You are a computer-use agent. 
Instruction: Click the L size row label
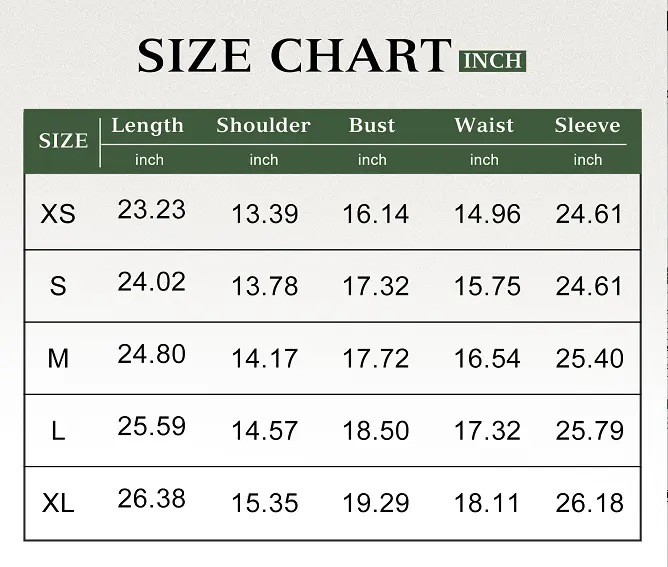pos(58,431)
